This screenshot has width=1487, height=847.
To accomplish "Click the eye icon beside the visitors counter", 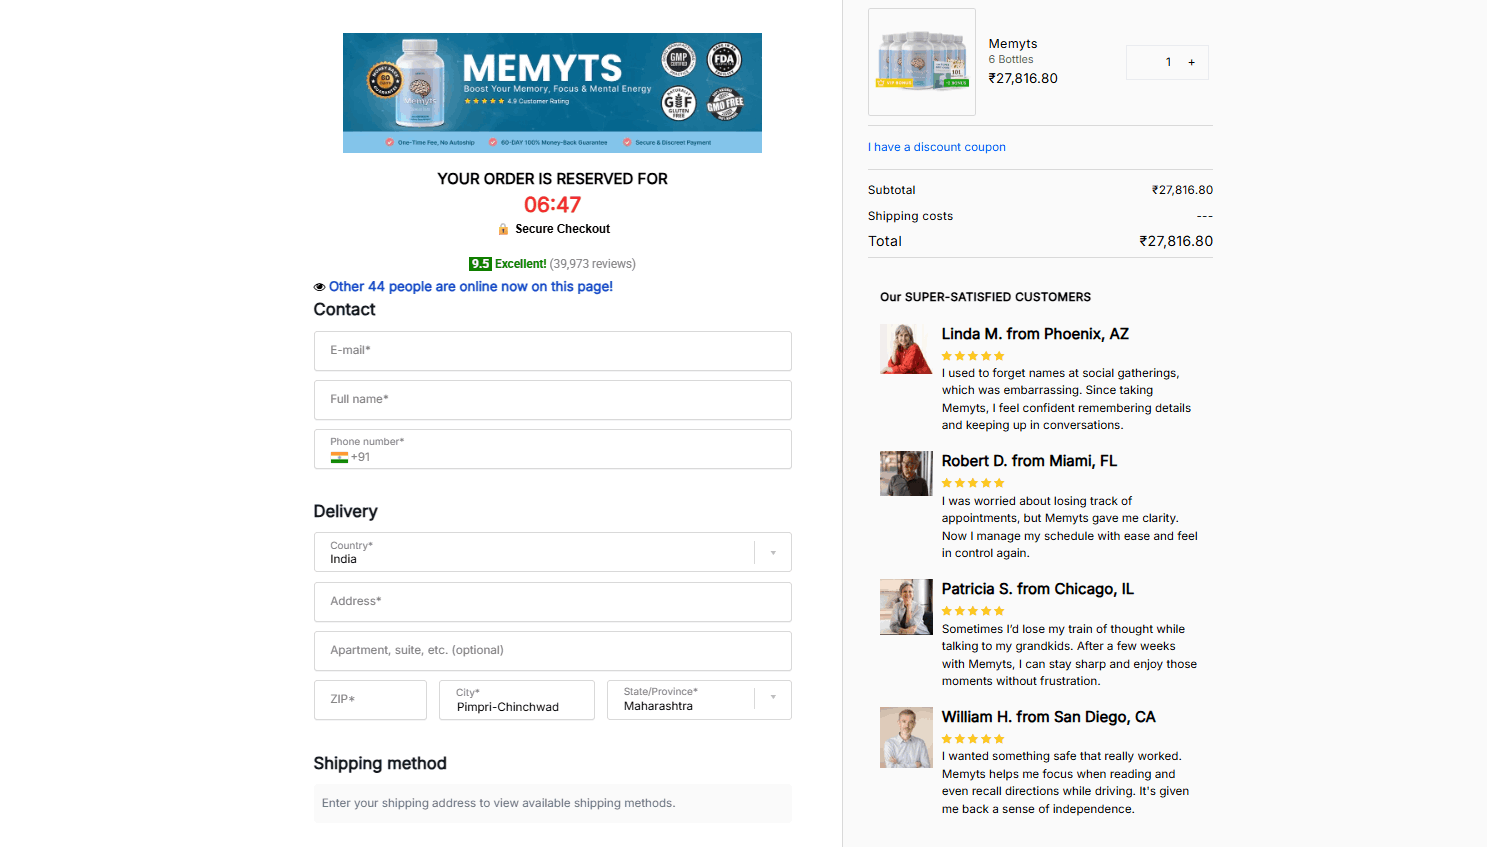I will pyautogui.click(x=319, y=287).
